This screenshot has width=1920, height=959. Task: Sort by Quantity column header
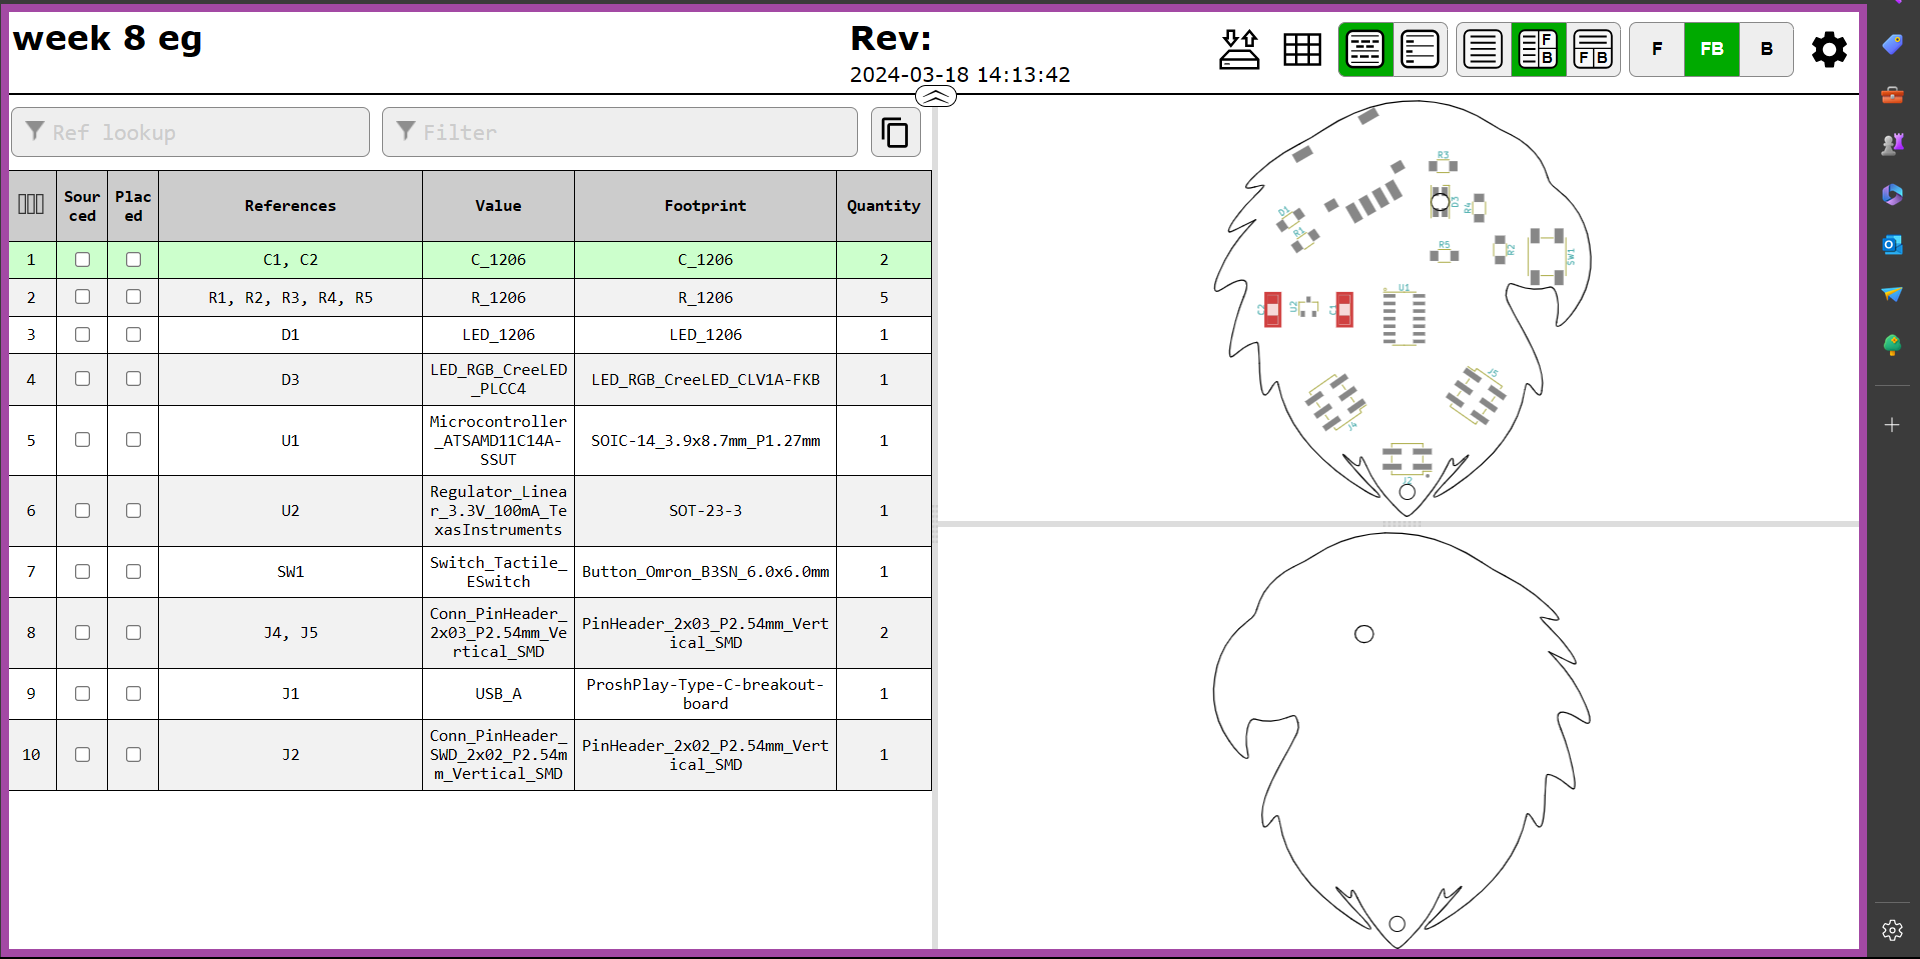coord(883,206)
